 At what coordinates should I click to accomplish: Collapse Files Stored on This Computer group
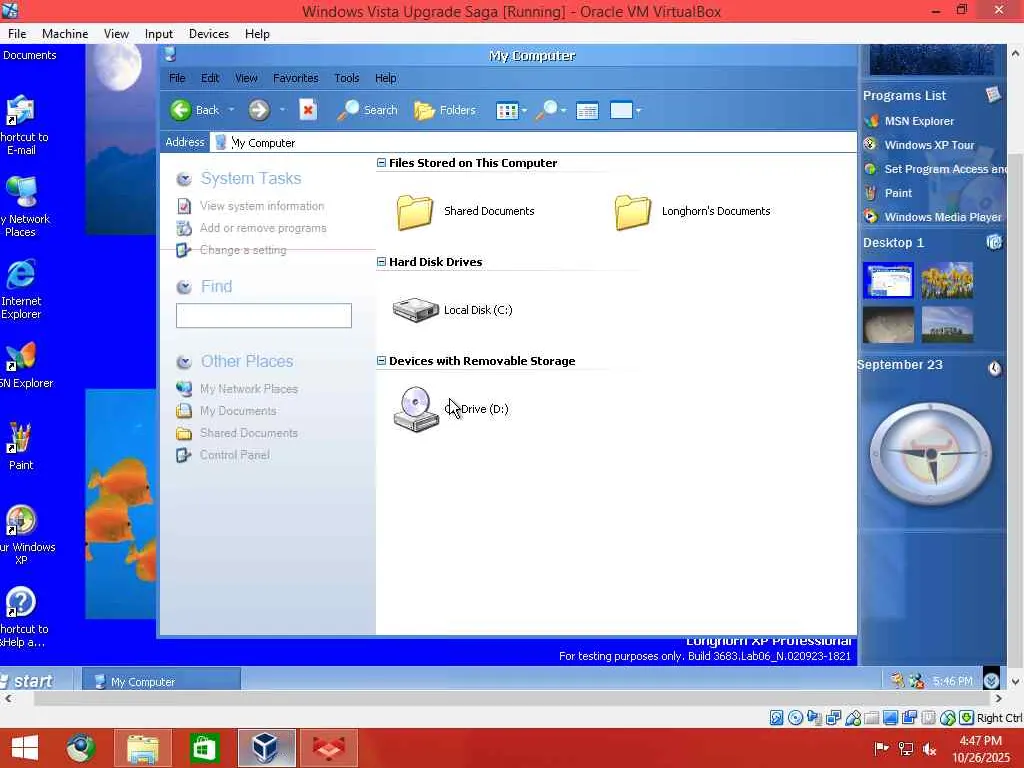point(381,163)
